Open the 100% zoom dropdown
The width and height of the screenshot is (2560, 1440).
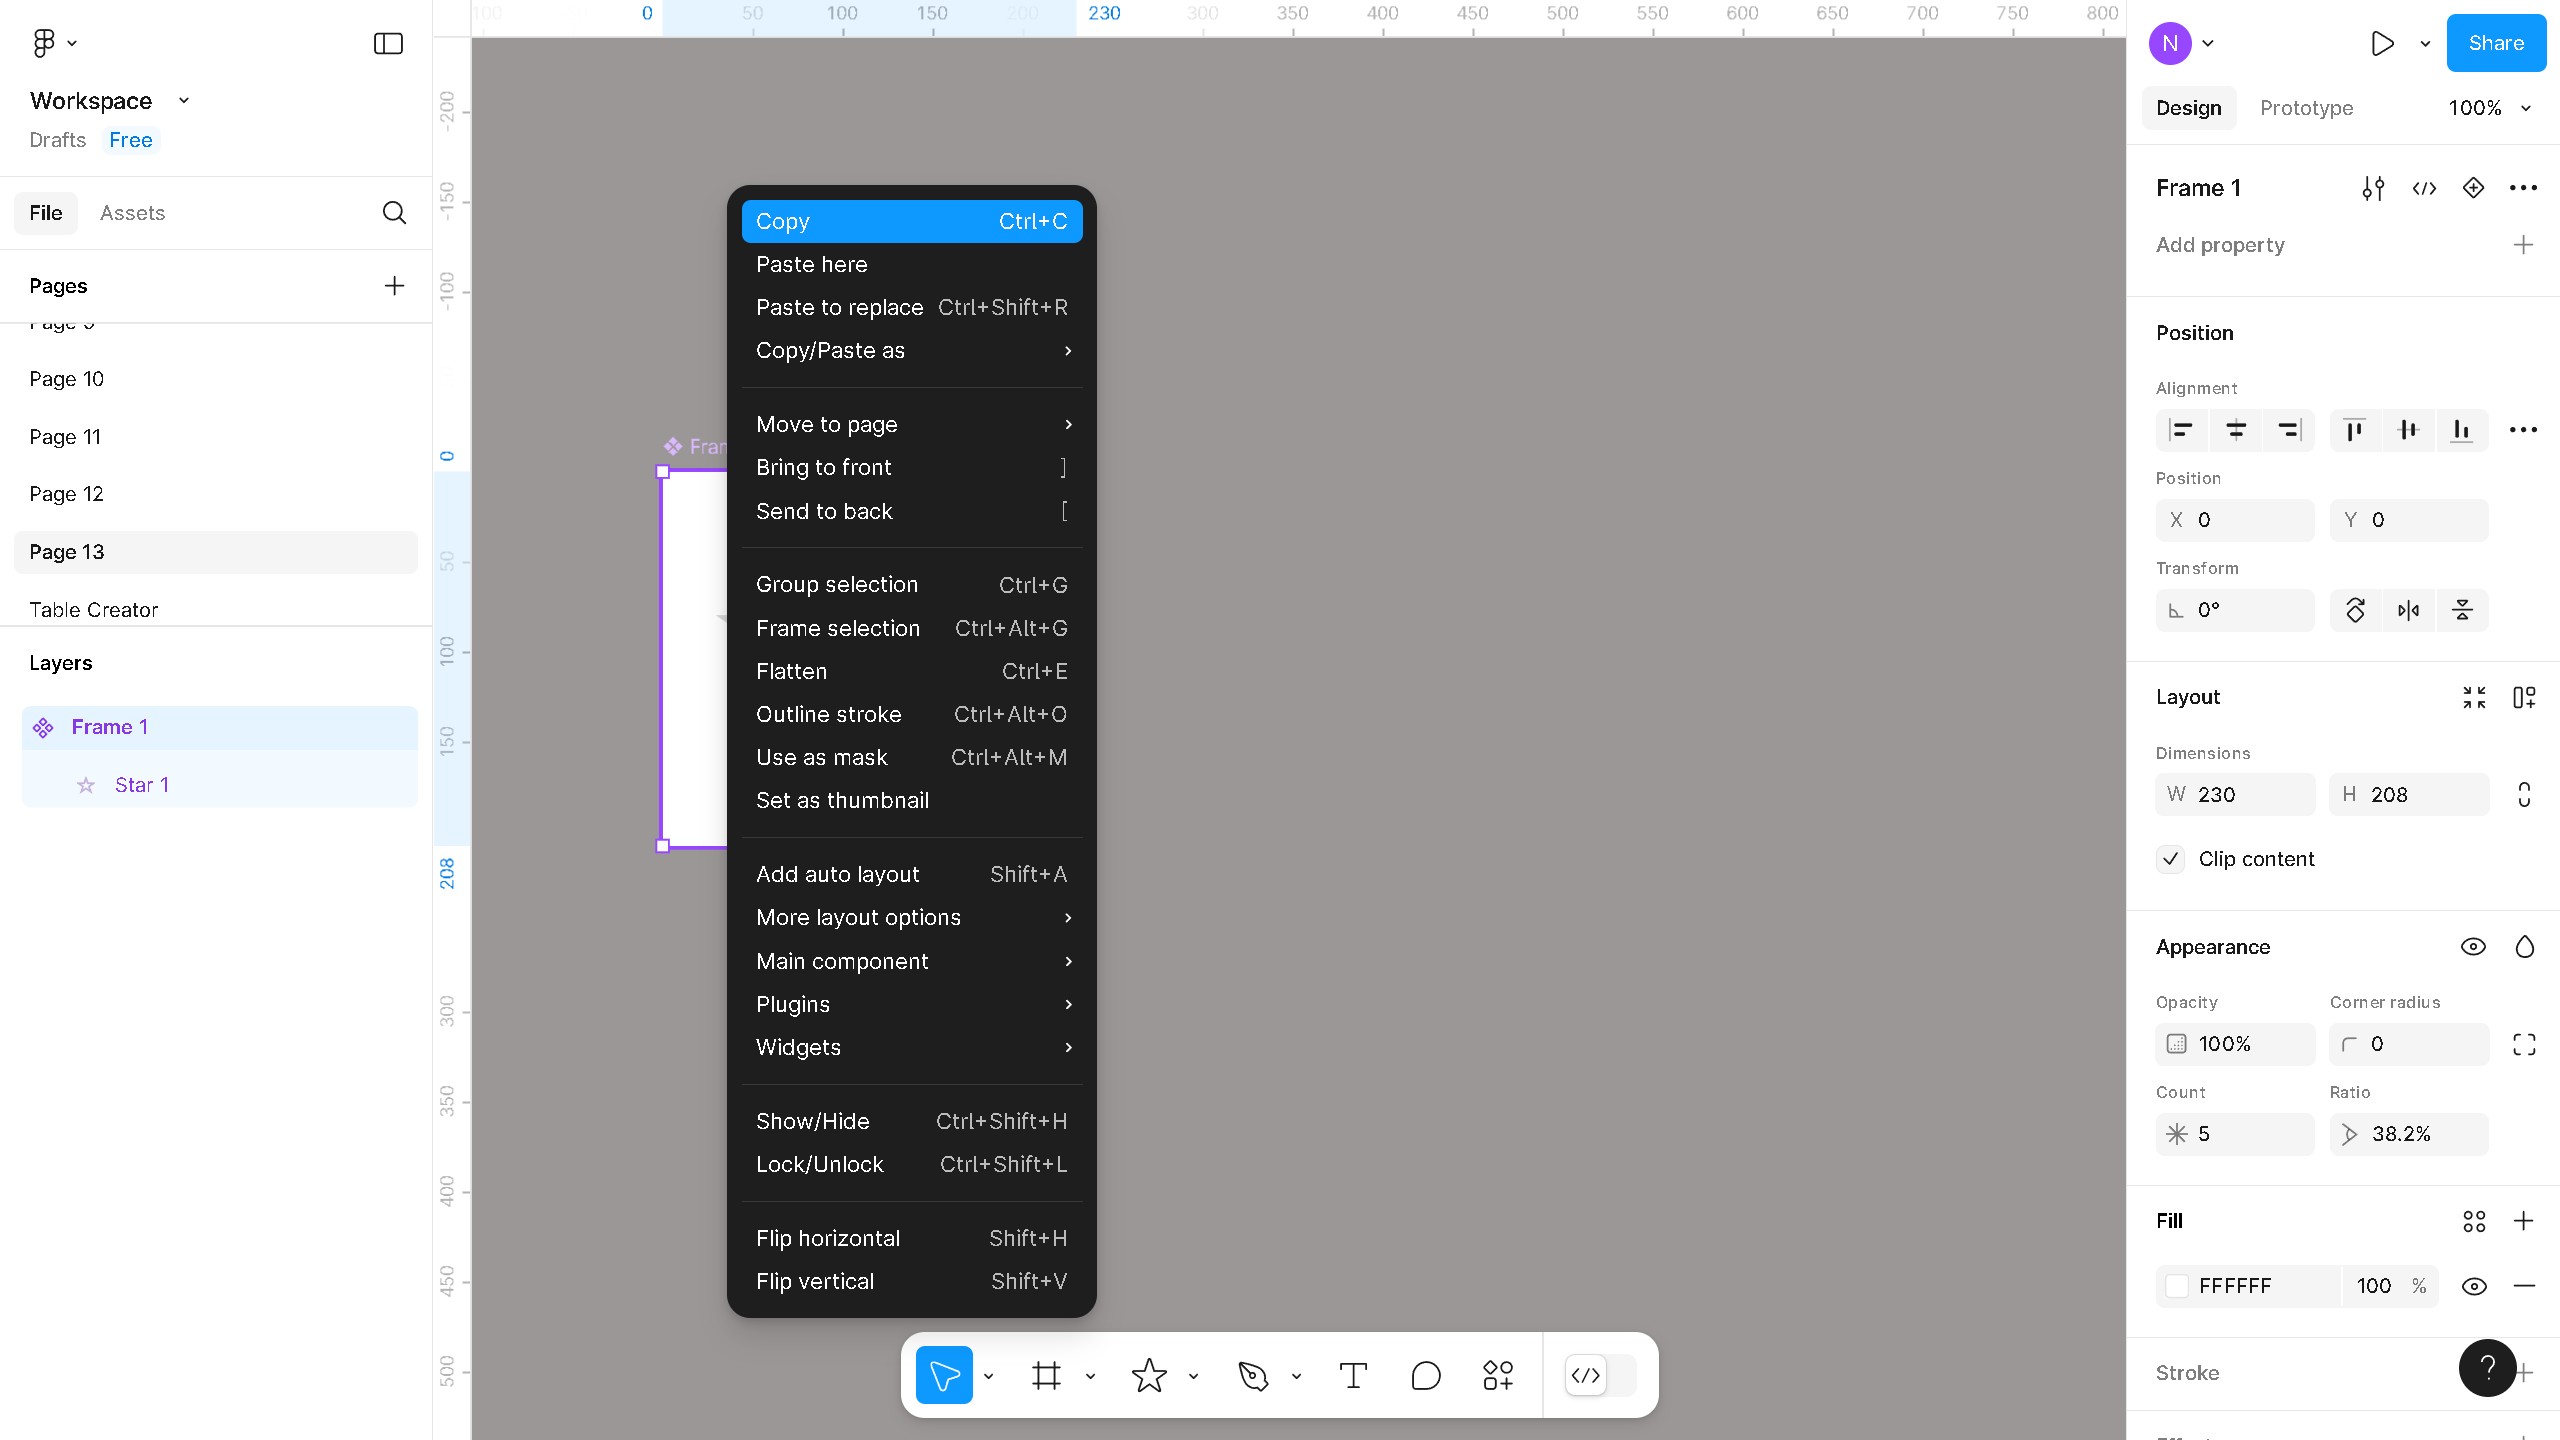click(2489, 108)
